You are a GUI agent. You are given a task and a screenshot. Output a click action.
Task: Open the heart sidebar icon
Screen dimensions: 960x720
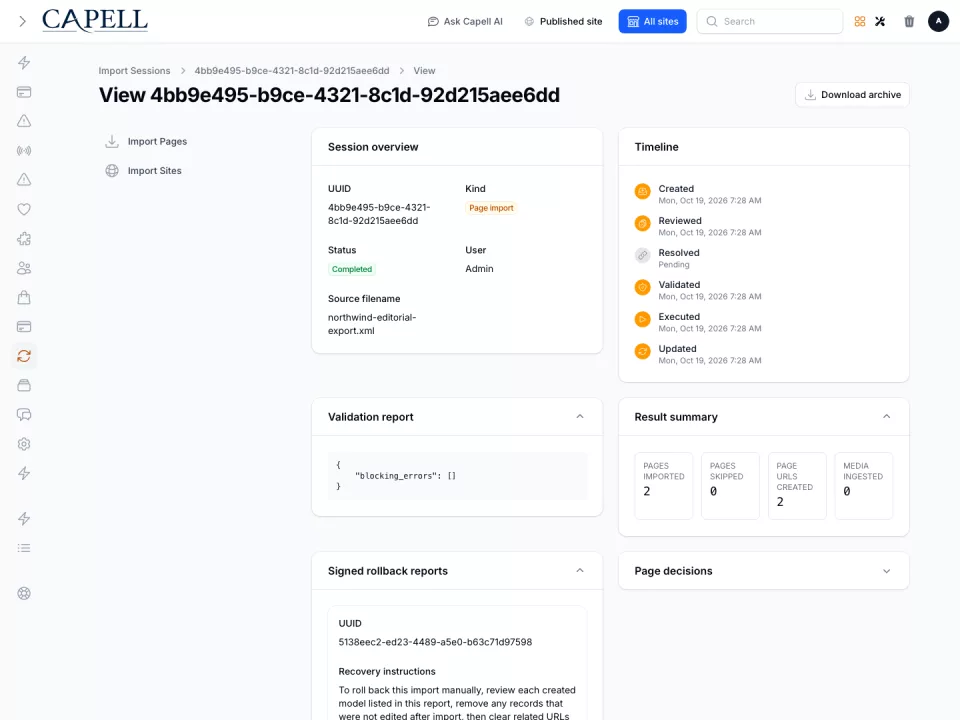pyautogui.click(x=24, y=209)
